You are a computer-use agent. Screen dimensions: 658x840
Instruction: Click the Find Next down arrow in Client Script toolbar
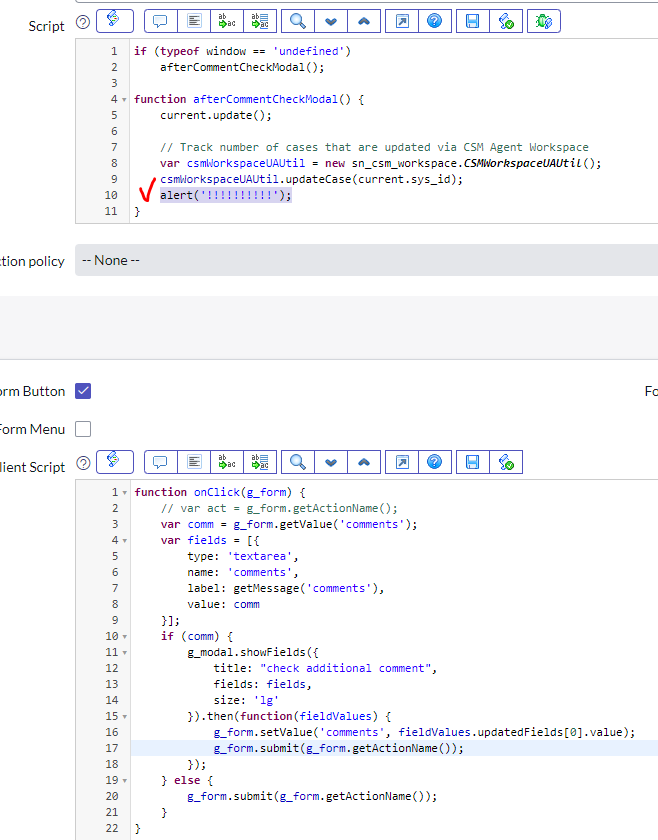point(331,462)
